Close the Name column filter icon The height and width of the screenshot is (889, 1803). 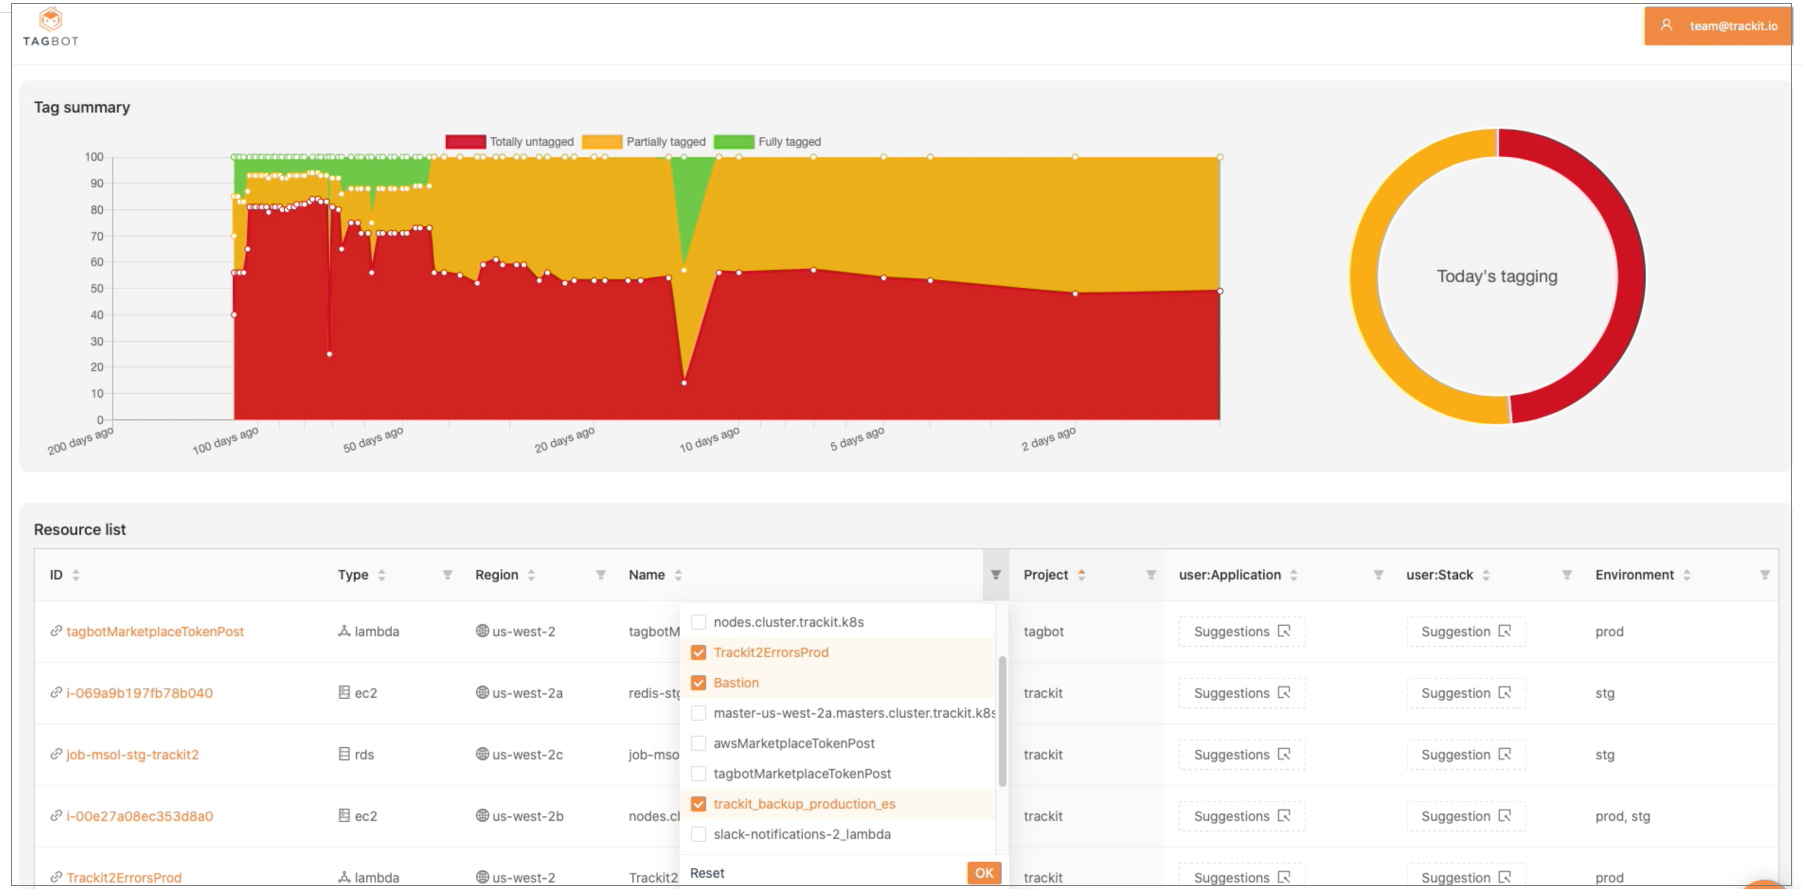(995, 575)
